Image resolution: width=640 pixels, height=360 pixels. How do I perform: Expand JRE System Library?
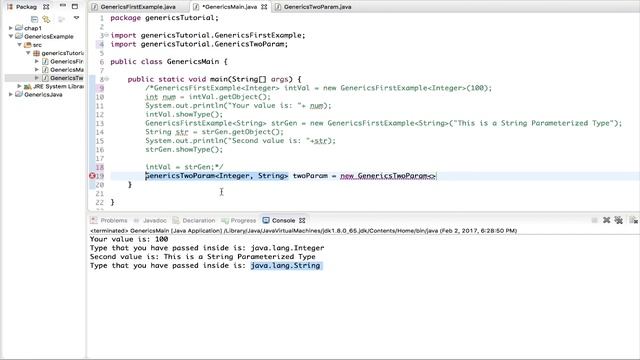(19, 86)
